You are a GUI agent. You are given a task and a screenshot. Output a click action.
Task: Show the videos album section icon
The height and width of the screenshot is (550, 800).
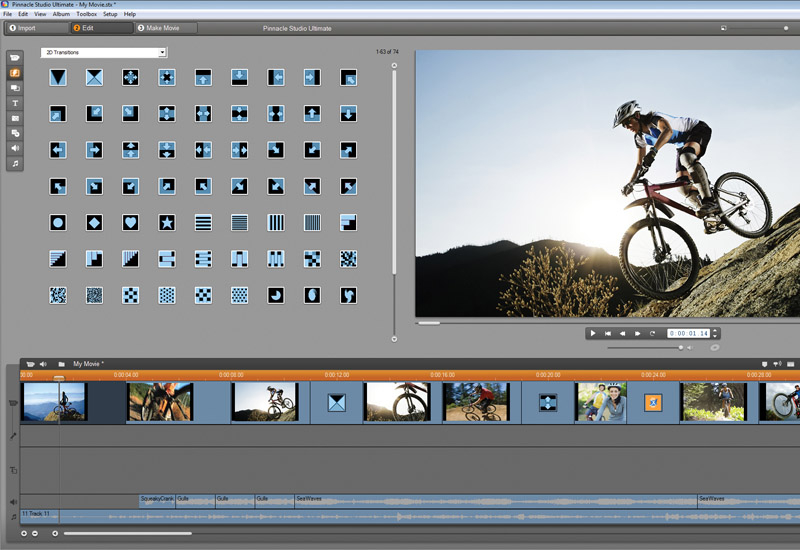pyautogui.click(x=15, y=58)
